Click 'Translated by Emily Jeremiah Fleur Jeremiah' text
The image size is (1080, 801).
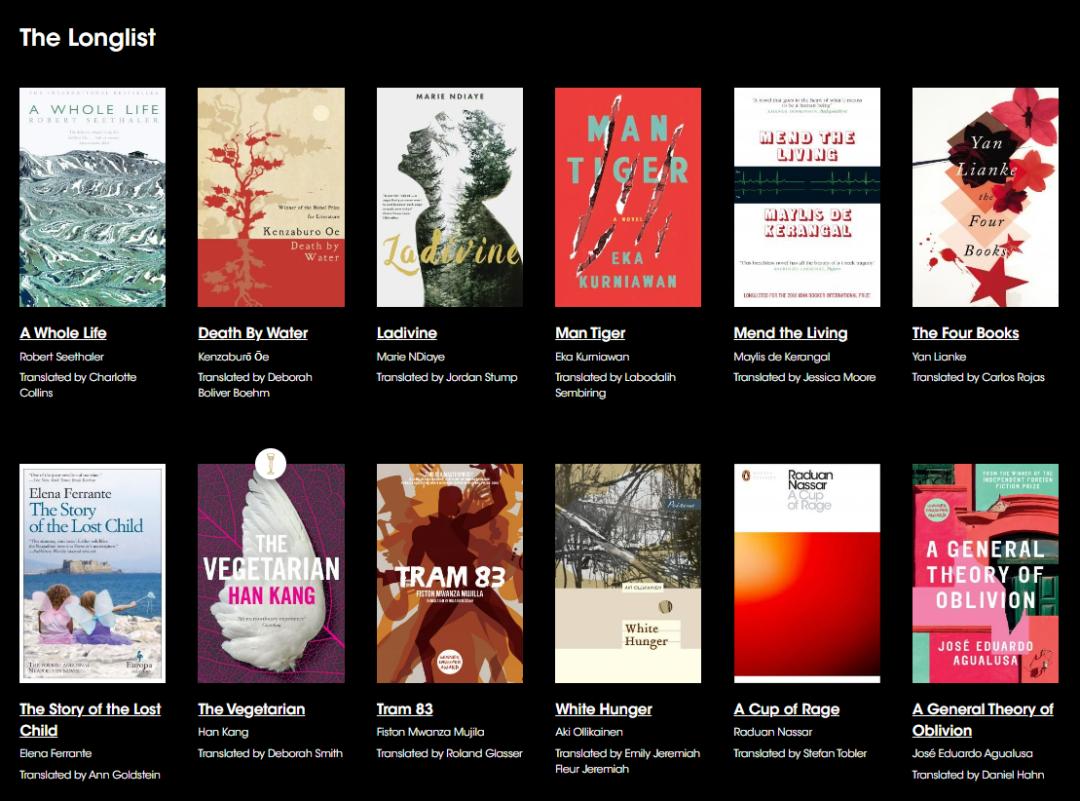pos(627,761)
